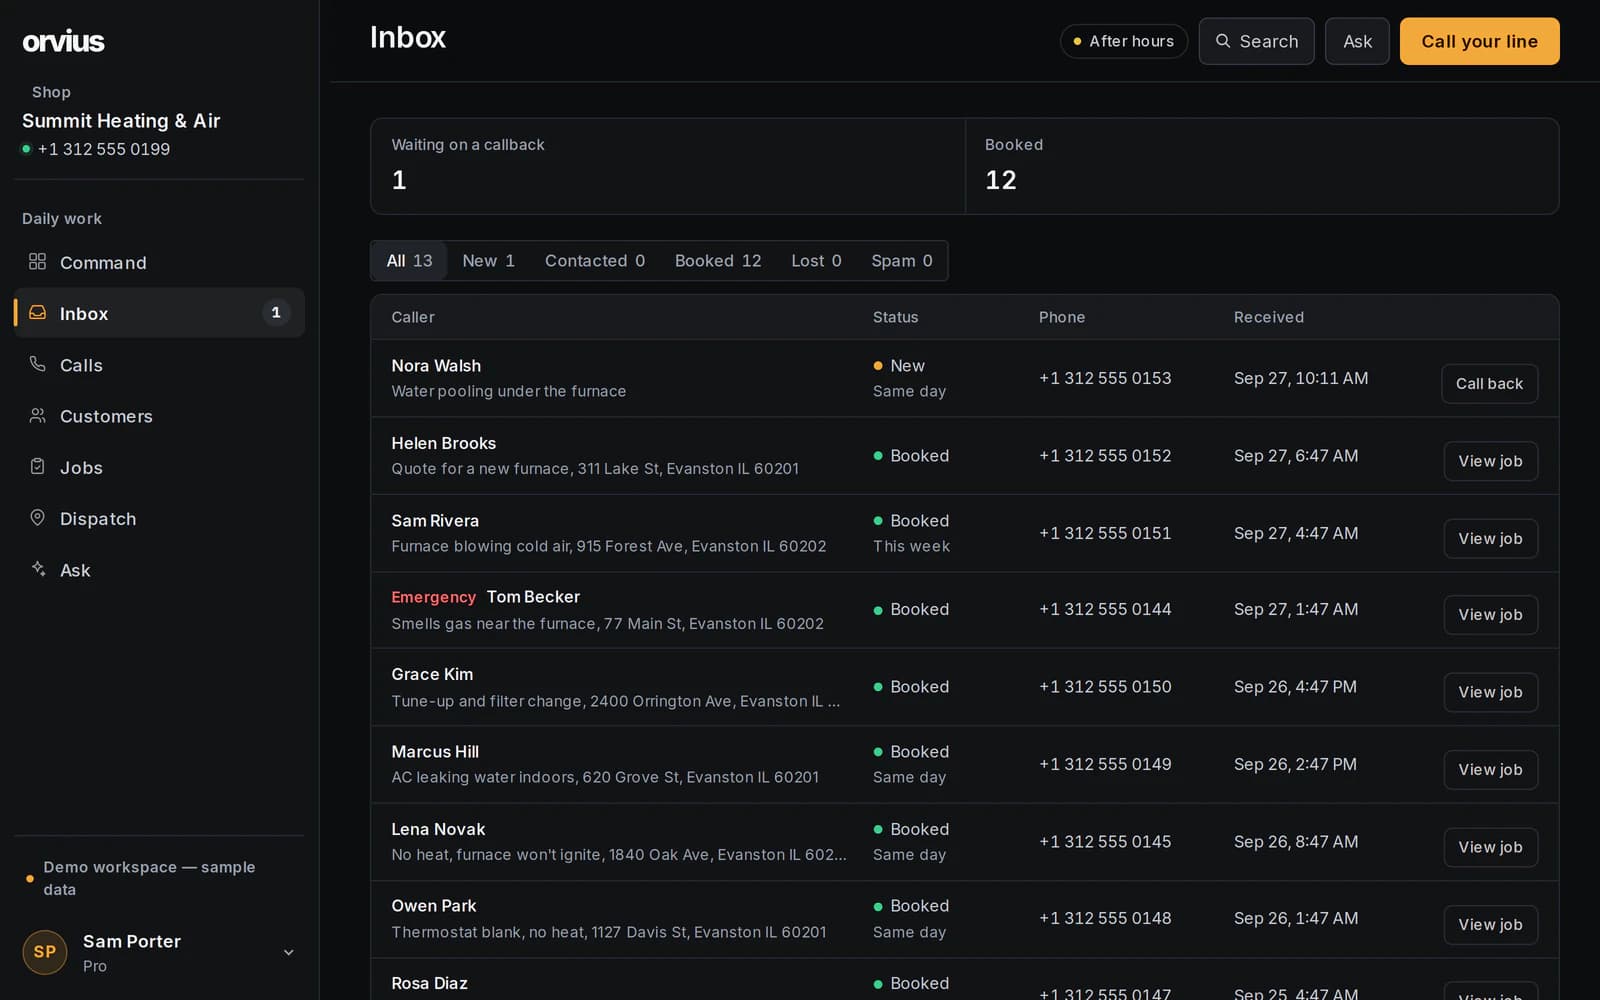Click View job for Owen Park
The width and height of the screenshot is (1600, 1000).
[1490, 924]
